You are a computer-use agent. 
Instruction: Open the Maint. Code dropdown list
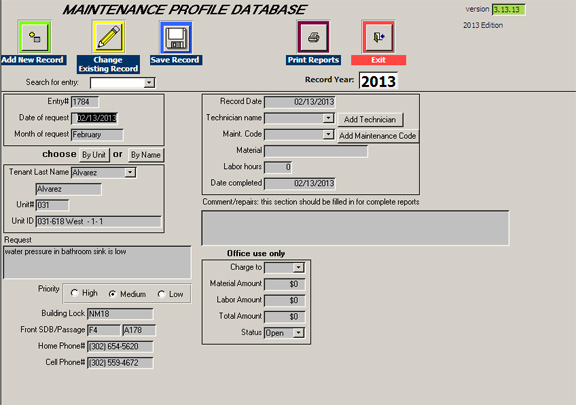pyautogui.click(x=328, y=135)
